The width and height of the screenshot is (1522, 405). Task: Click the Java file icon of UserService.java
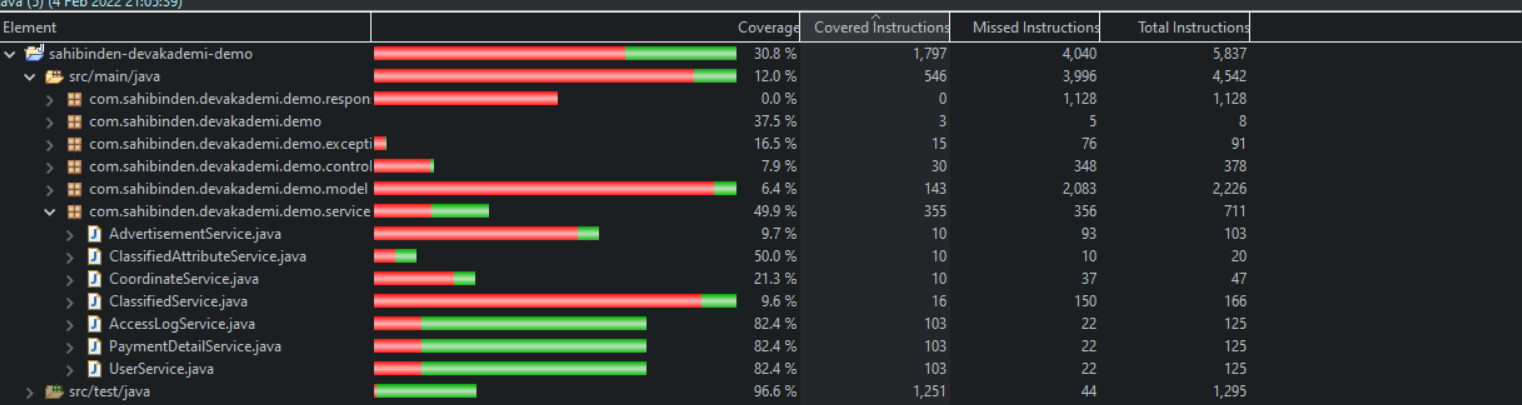coord(94,369)
